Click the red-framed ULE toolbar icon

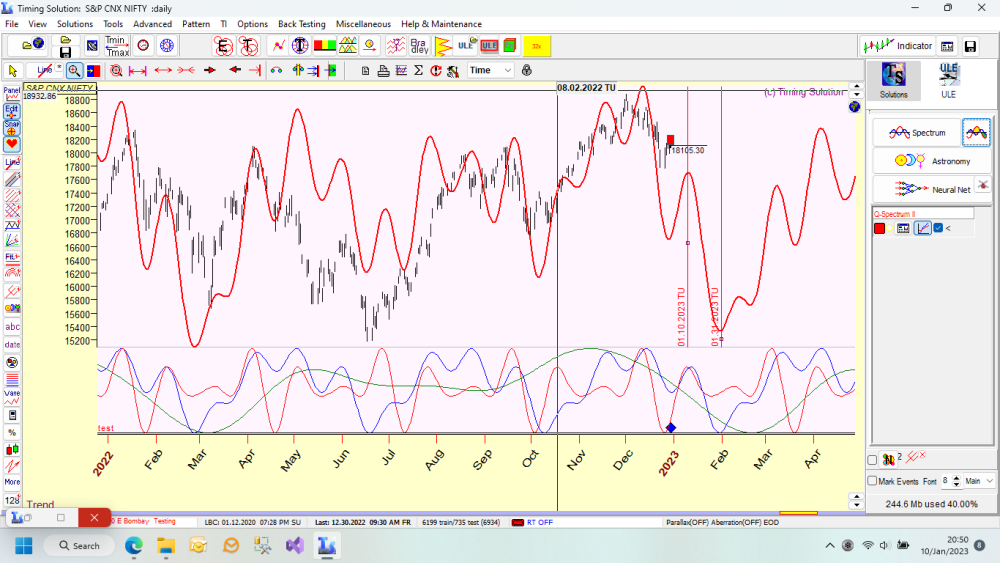pyautogui.click(x=489, y=46)
